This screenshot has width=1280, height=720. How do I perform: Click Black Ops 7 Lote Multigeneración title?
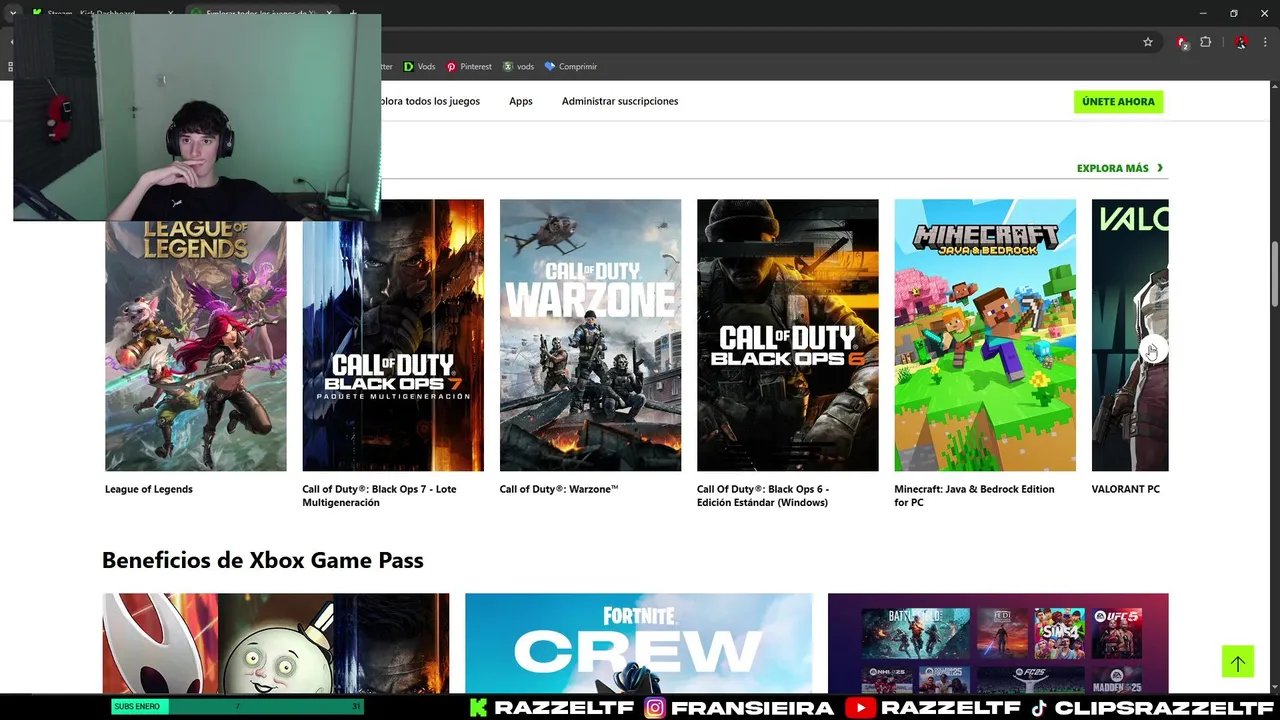(x=379, y=495)
